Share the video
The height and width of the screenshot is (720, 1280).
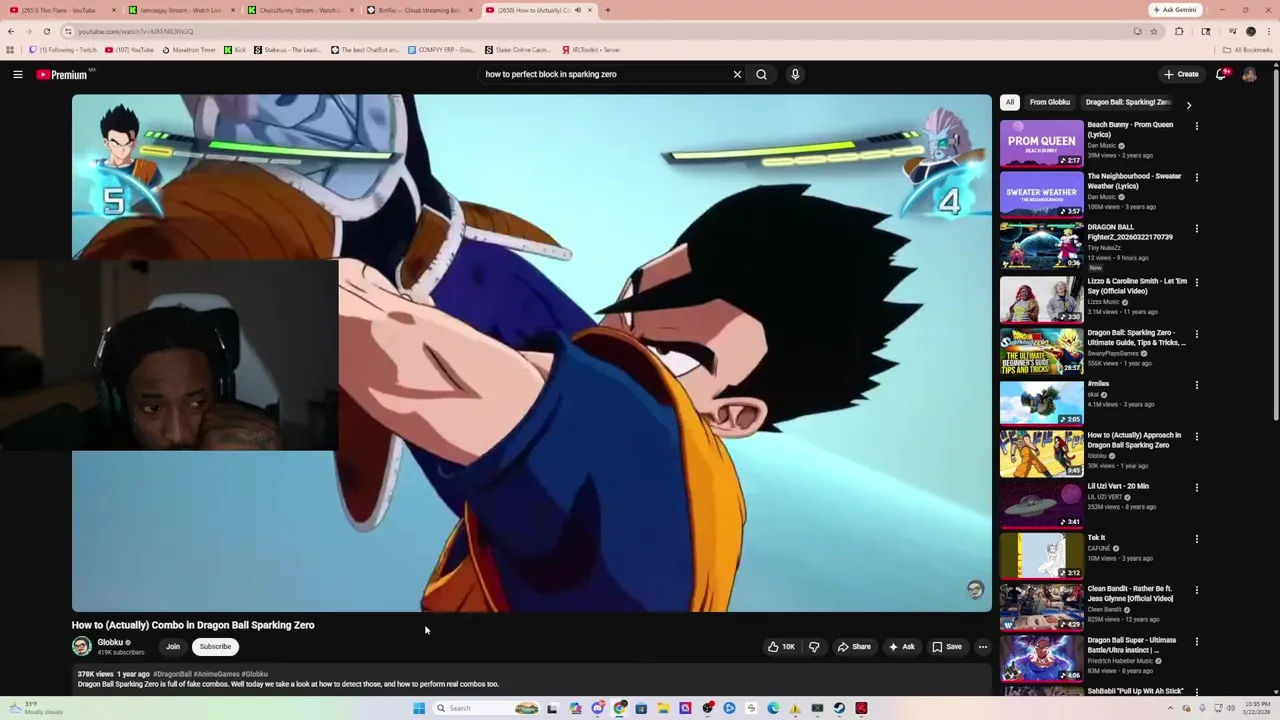point(854,647)
